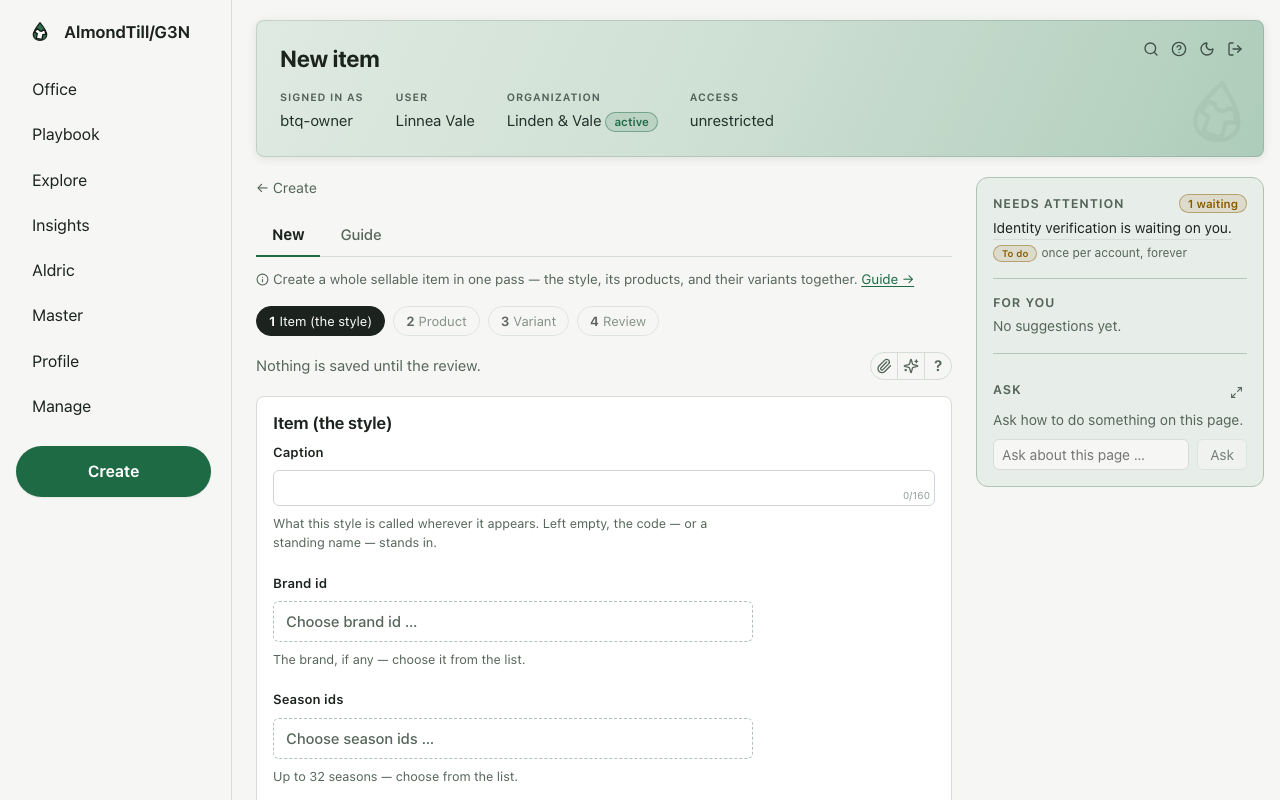Expand the Ask panel with arrows icon
The height and width of the screenshot is (800, 1280).
[x=1236, y=392]
